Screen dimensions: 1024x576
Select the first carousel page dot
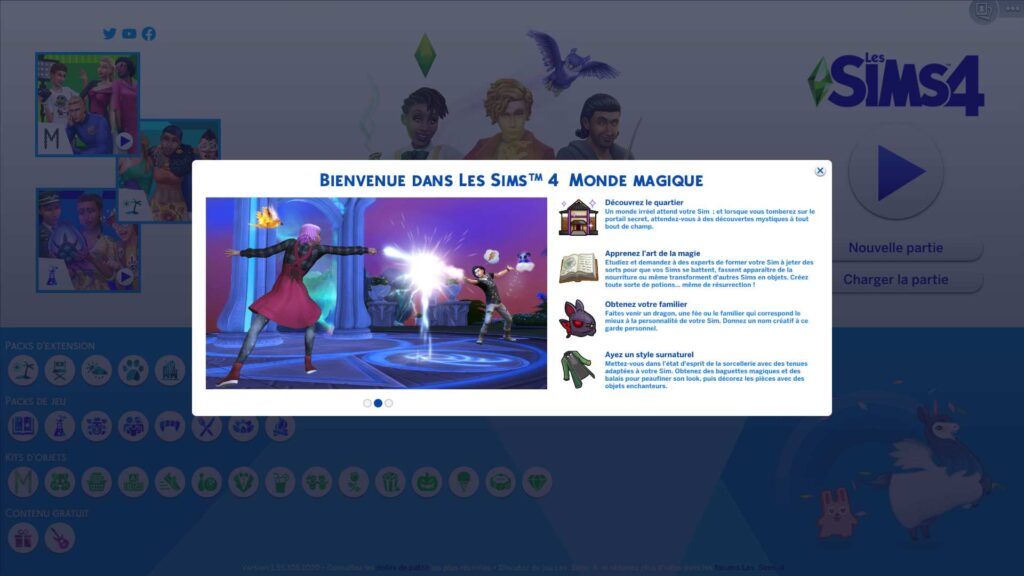[367, 403]
